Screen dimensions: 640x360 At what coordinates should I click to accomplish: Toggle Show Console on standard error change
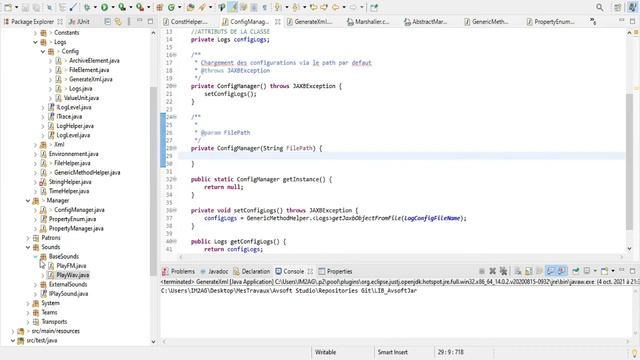tap(562, 271)
